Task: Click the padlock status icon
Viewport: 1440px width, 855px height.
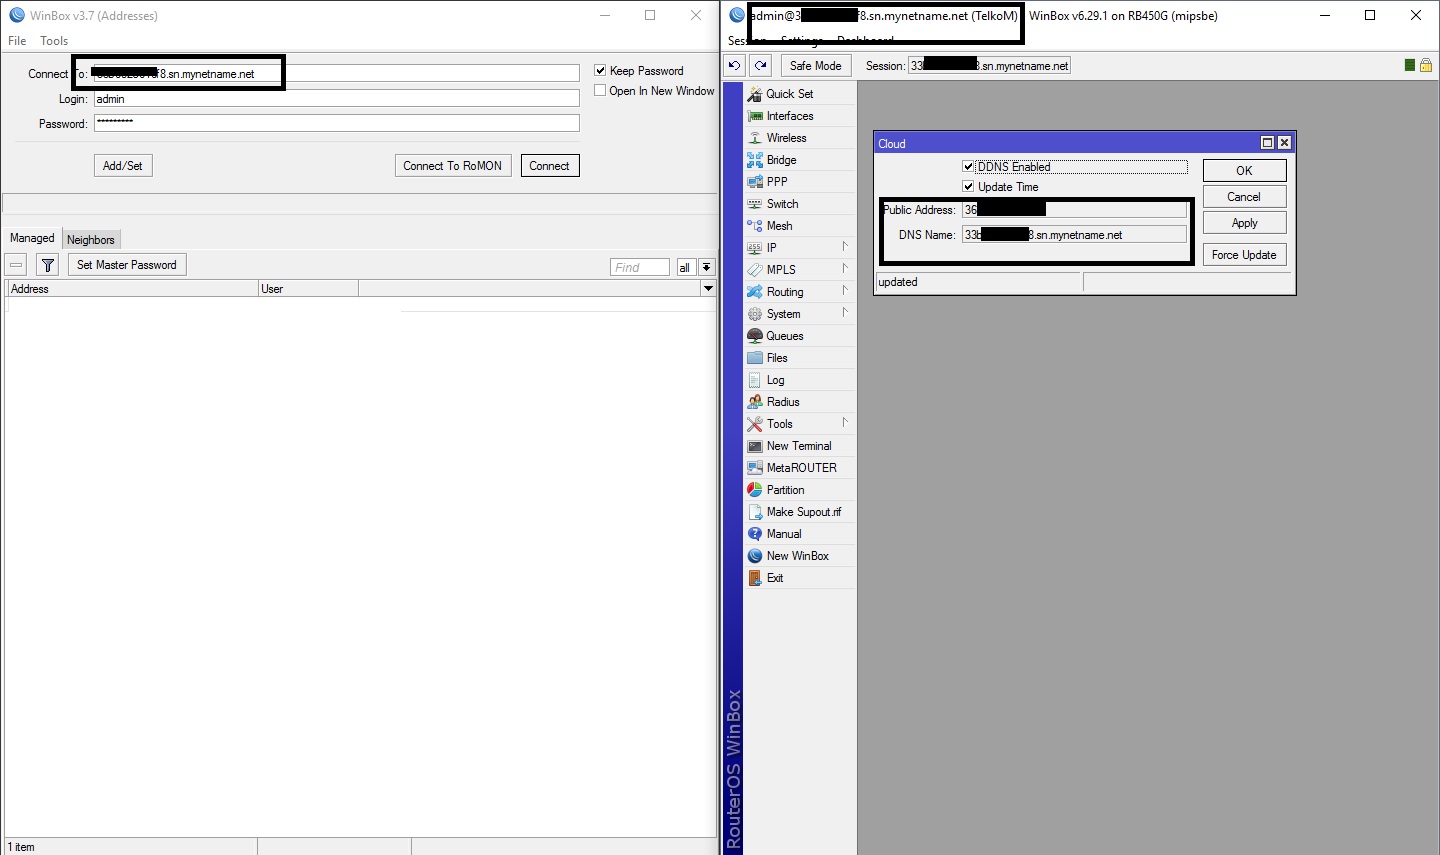Action: [1426, 65]
